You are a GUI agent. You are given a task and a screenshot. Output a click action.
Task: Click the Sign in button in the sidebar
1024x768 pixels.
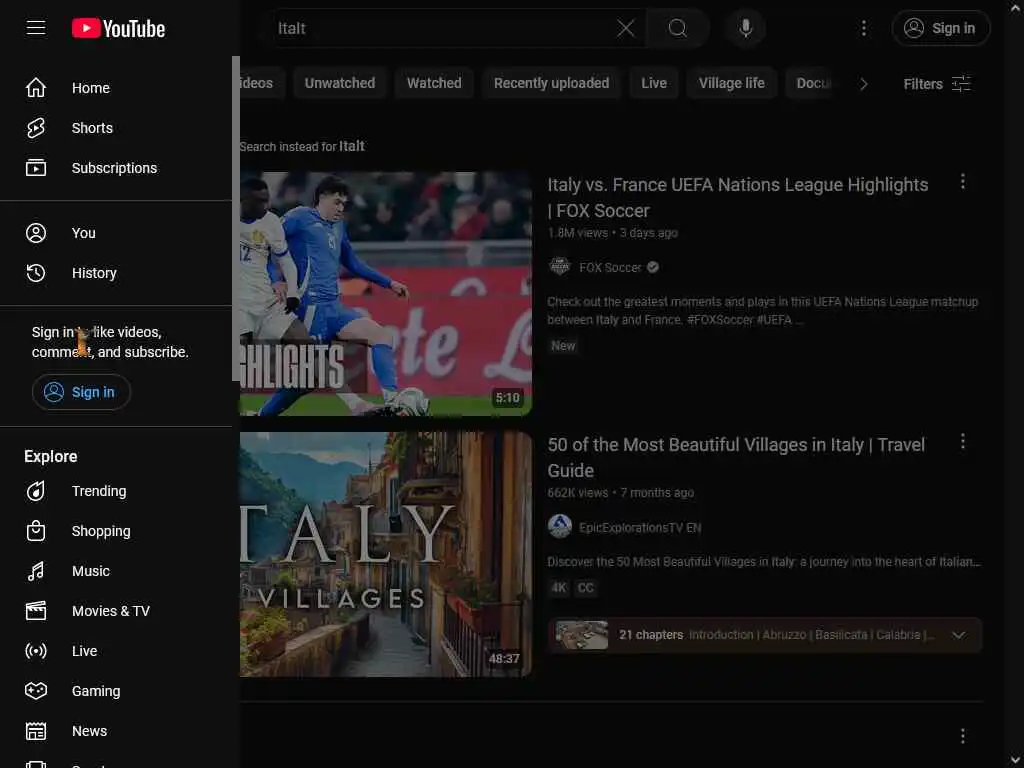click(81, 392)
